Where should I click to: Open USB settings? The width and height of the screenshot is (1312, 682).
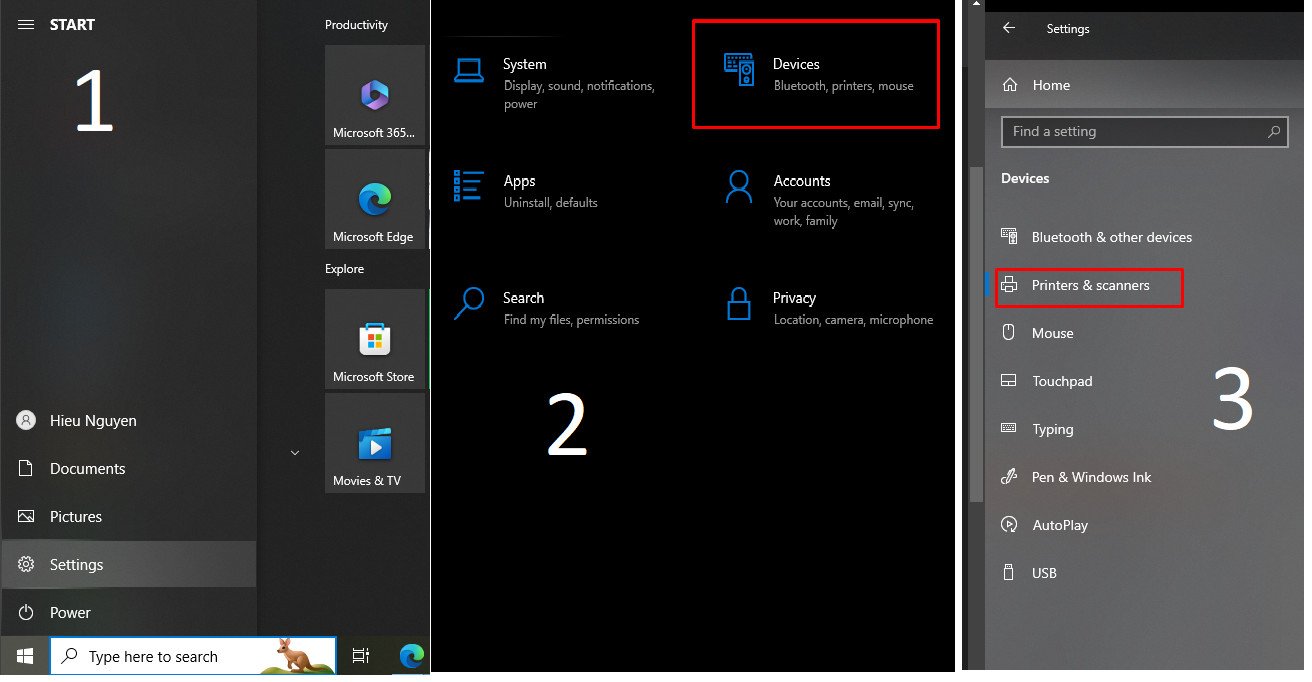1044,573
